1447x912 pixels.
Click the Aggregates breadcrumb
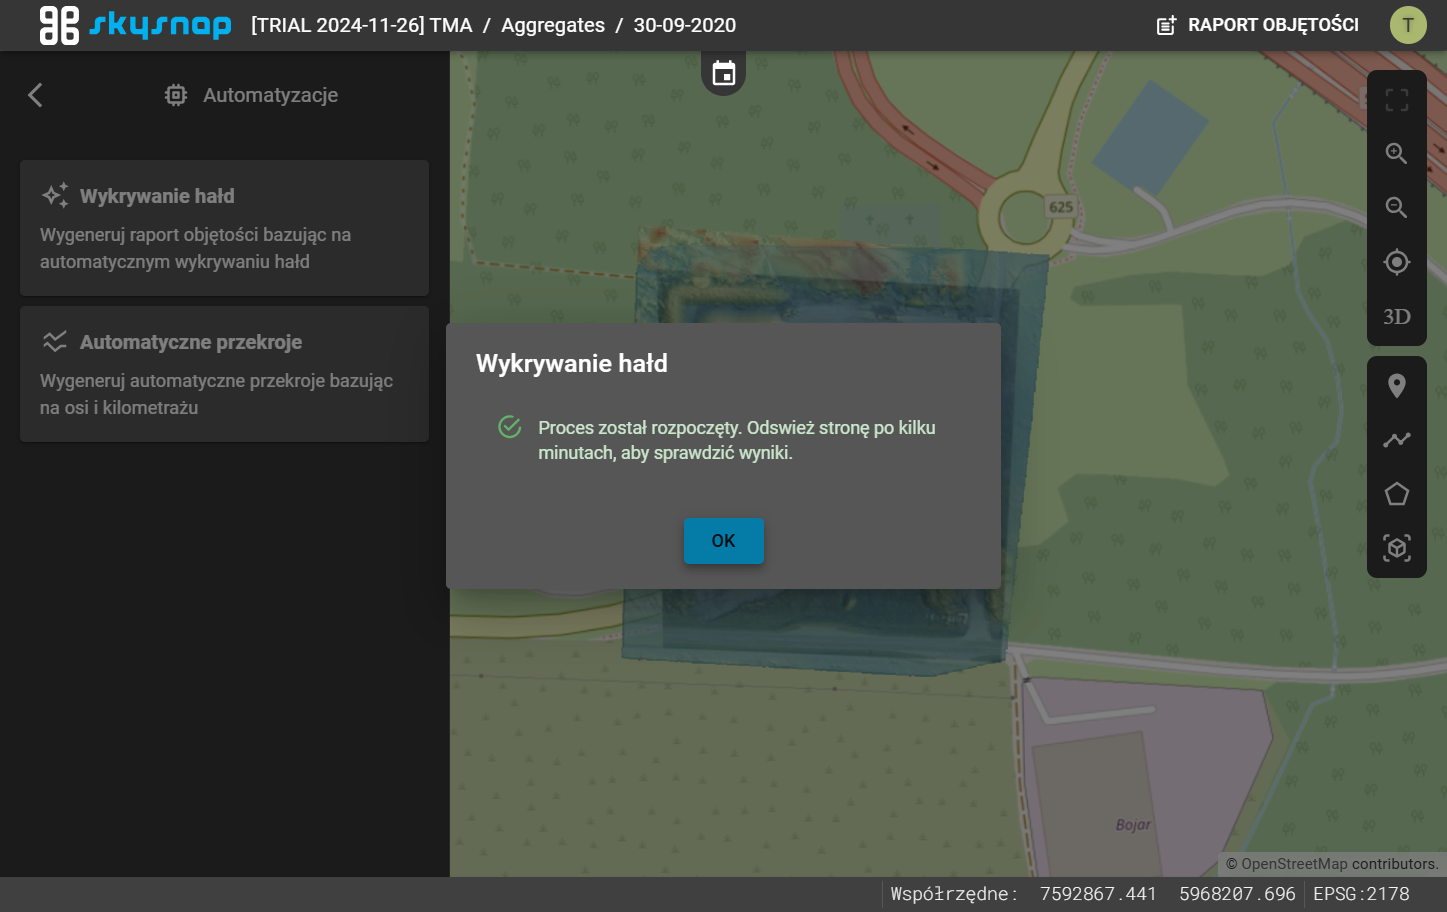click(553, 25)
